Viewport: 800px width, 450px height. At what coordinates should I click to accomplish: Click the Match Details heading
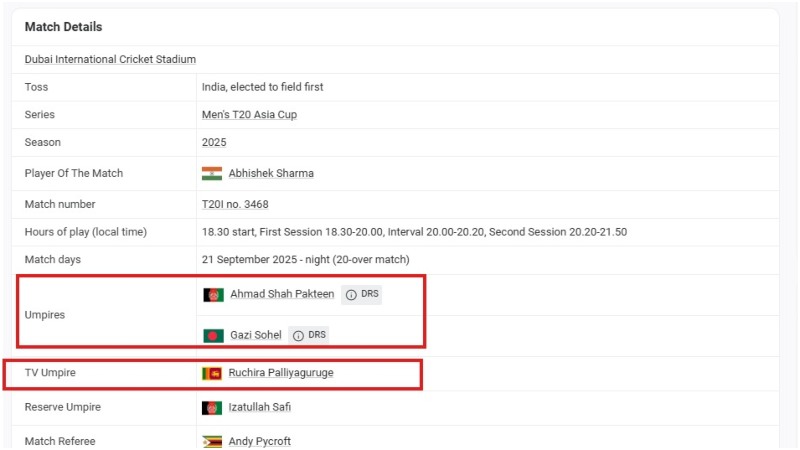[x=63, y=27]
